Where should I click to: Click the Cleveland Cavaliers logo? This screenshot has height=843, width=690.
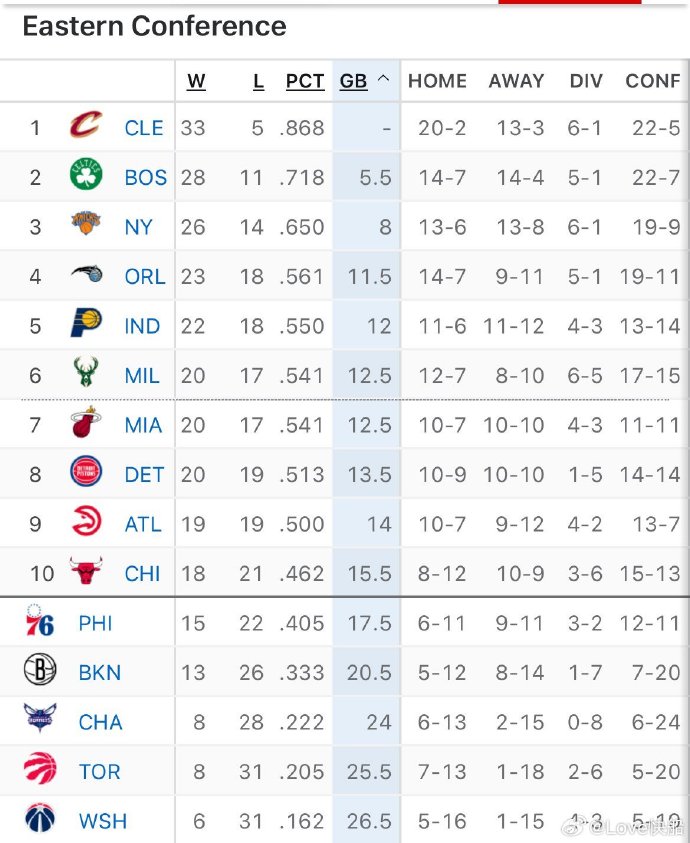tap(86, 126)
